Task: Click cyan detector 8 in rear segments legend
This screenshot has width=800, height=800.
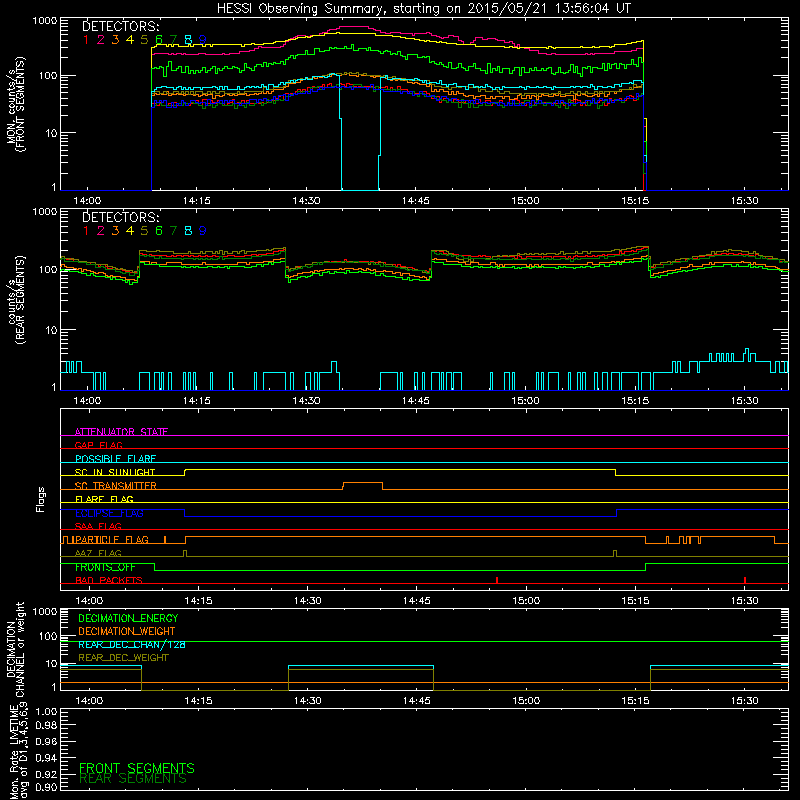Action: click(188, 231)
